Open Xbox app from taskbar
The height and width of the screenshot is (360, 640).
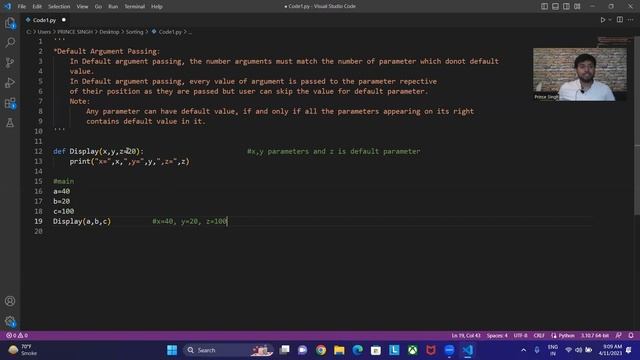(413, 350)
